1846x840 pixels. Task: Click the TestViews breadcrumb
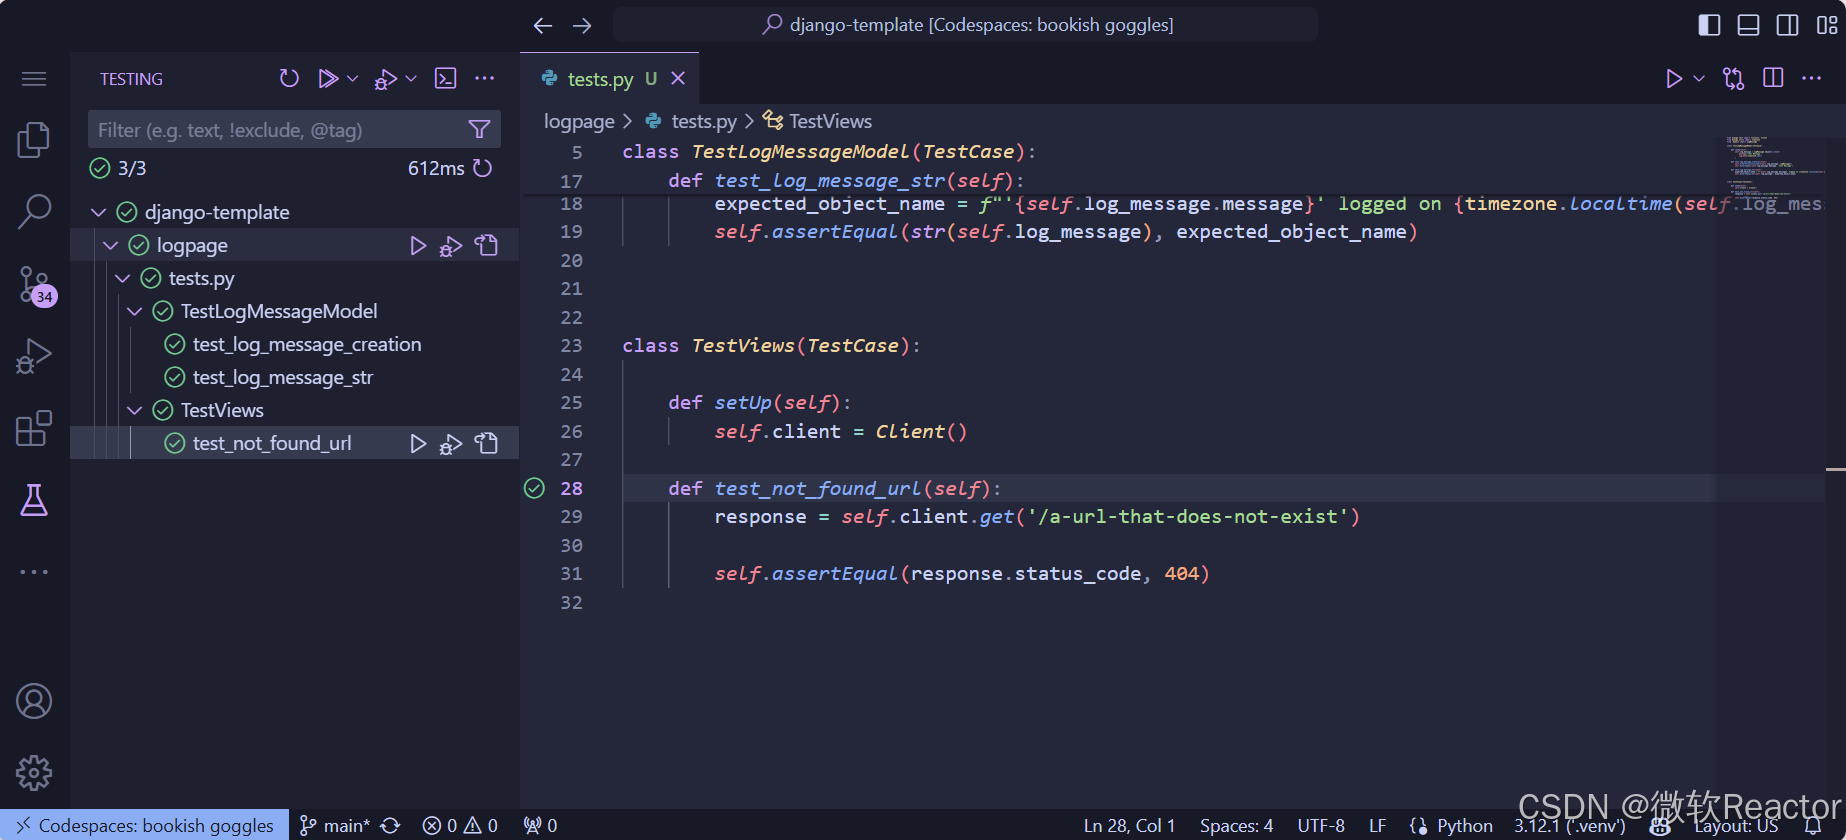click(x=830, y=121)
